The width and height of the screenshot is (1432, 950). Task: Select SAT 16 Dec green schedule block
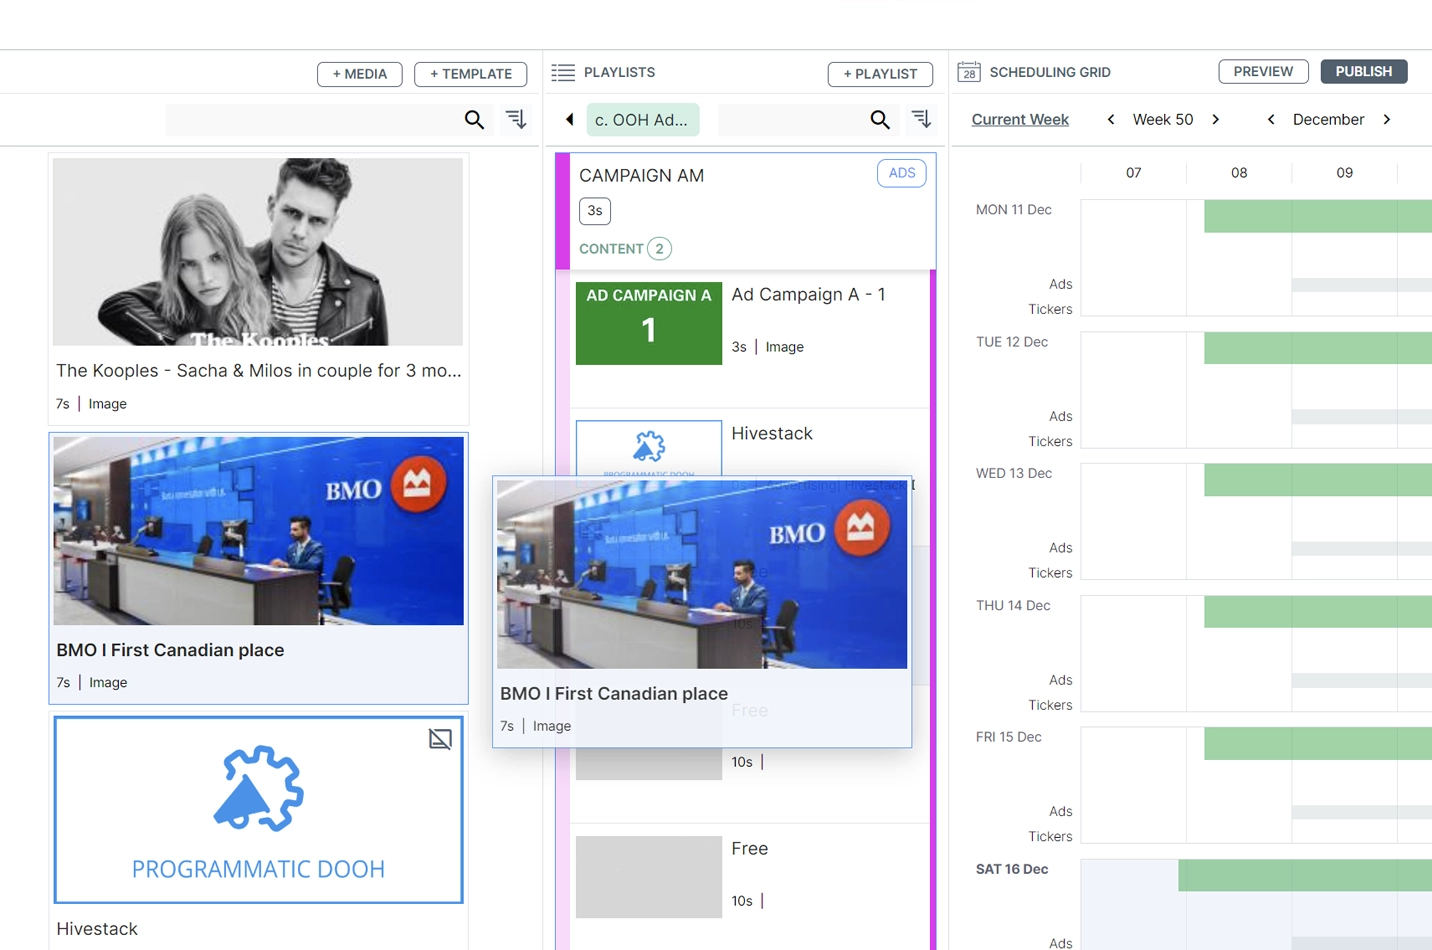point(1305,875)
